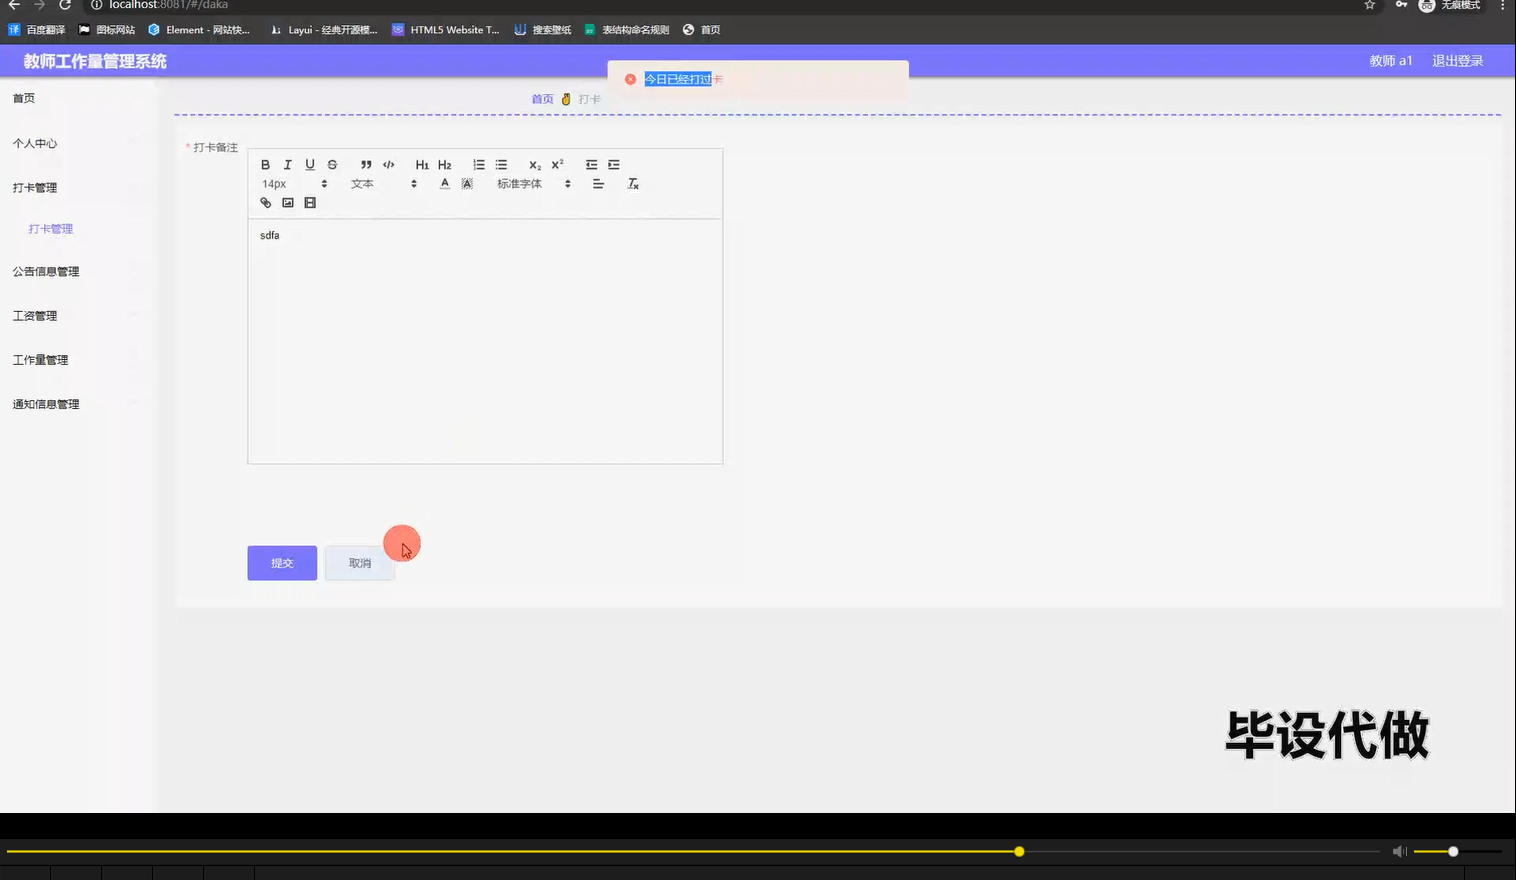Apply the H2 heading style
The height and width of the screenshot is (880, 1516).
[x=445, y=165]
